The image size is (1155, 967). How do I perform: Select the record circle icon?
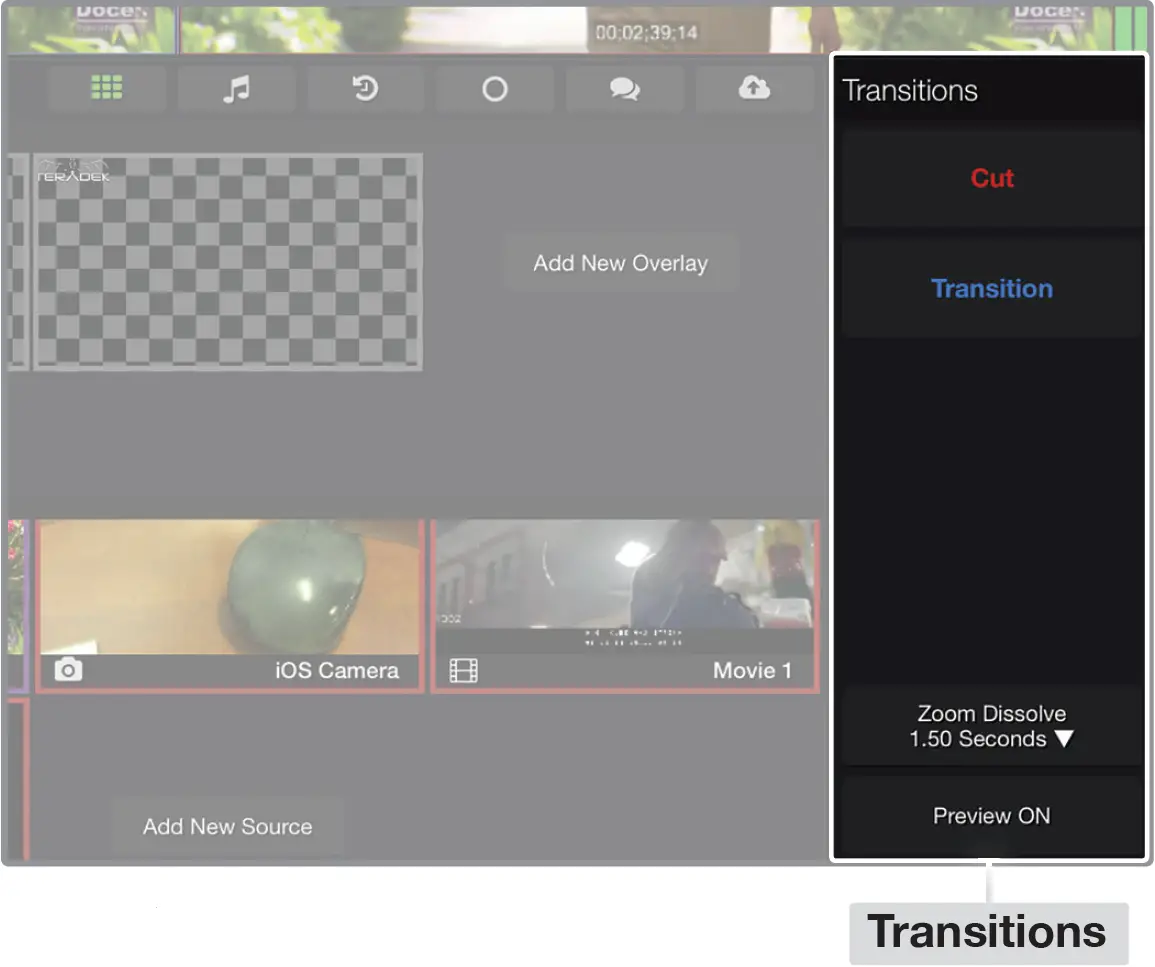click(494, 88)
